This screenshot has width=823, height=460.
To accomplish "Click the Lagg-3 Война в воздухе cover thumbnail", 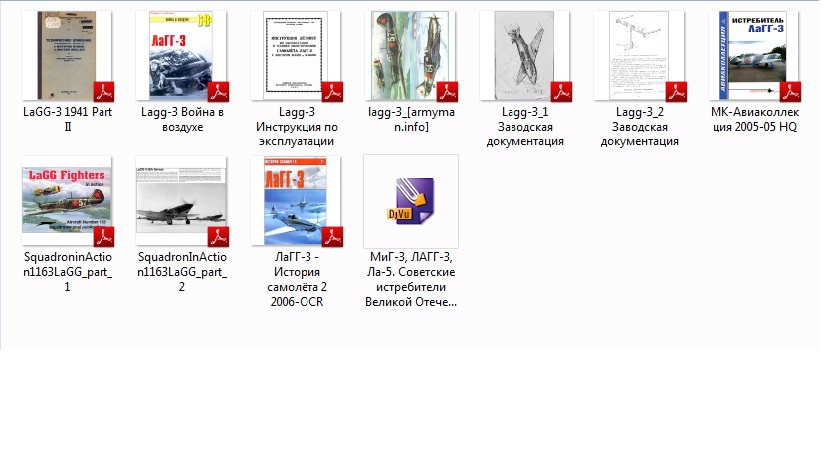I will click(x=182, y=56).
